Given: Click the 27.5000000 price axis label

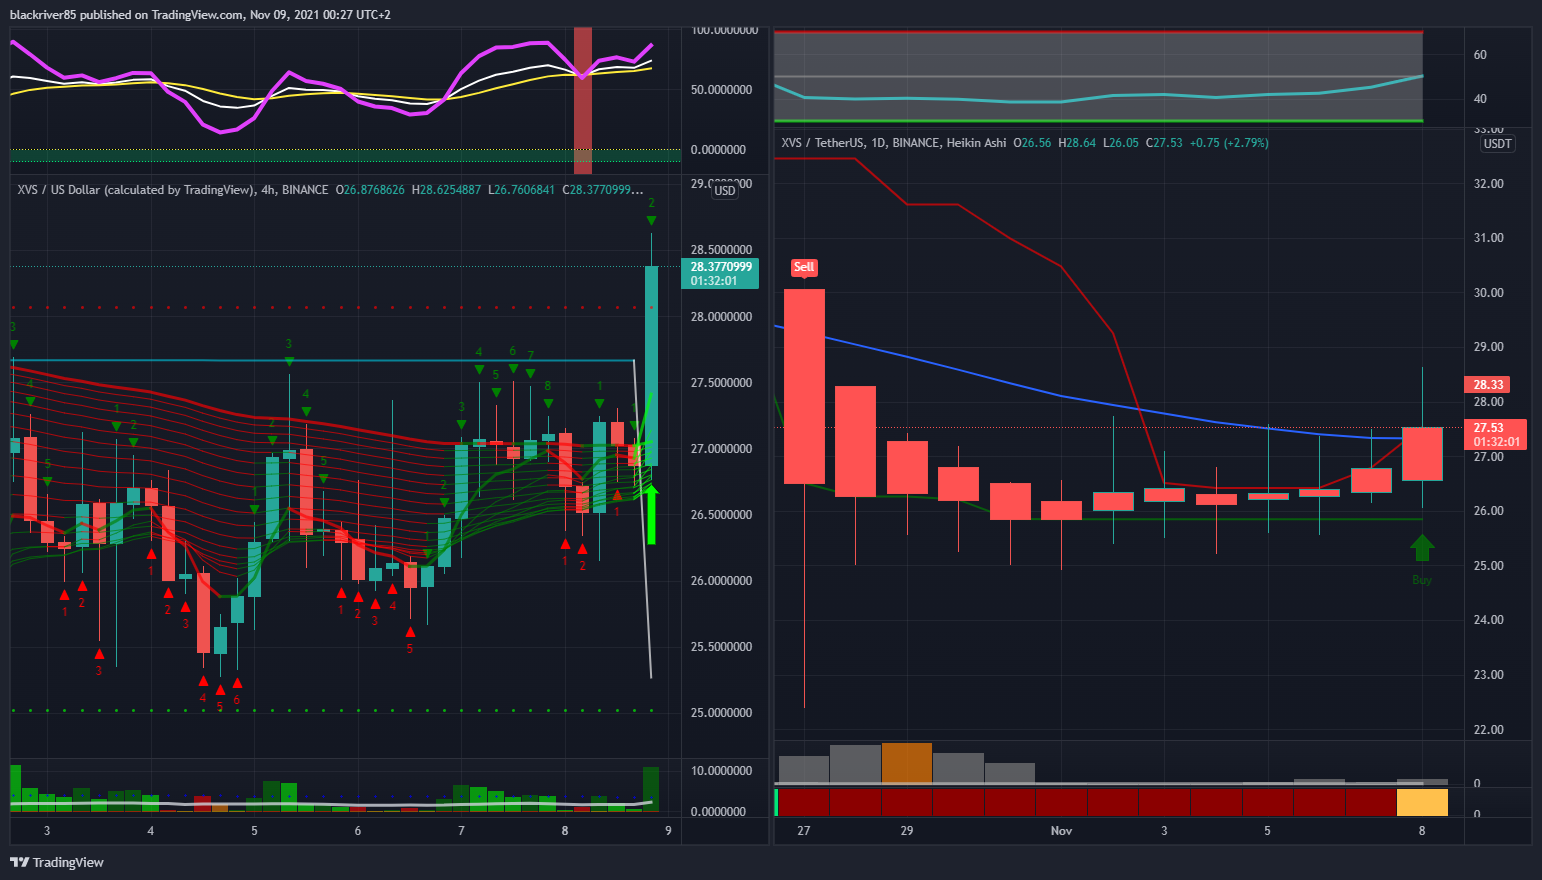Looking at the screenshot, I should click(x=721, y=383).
